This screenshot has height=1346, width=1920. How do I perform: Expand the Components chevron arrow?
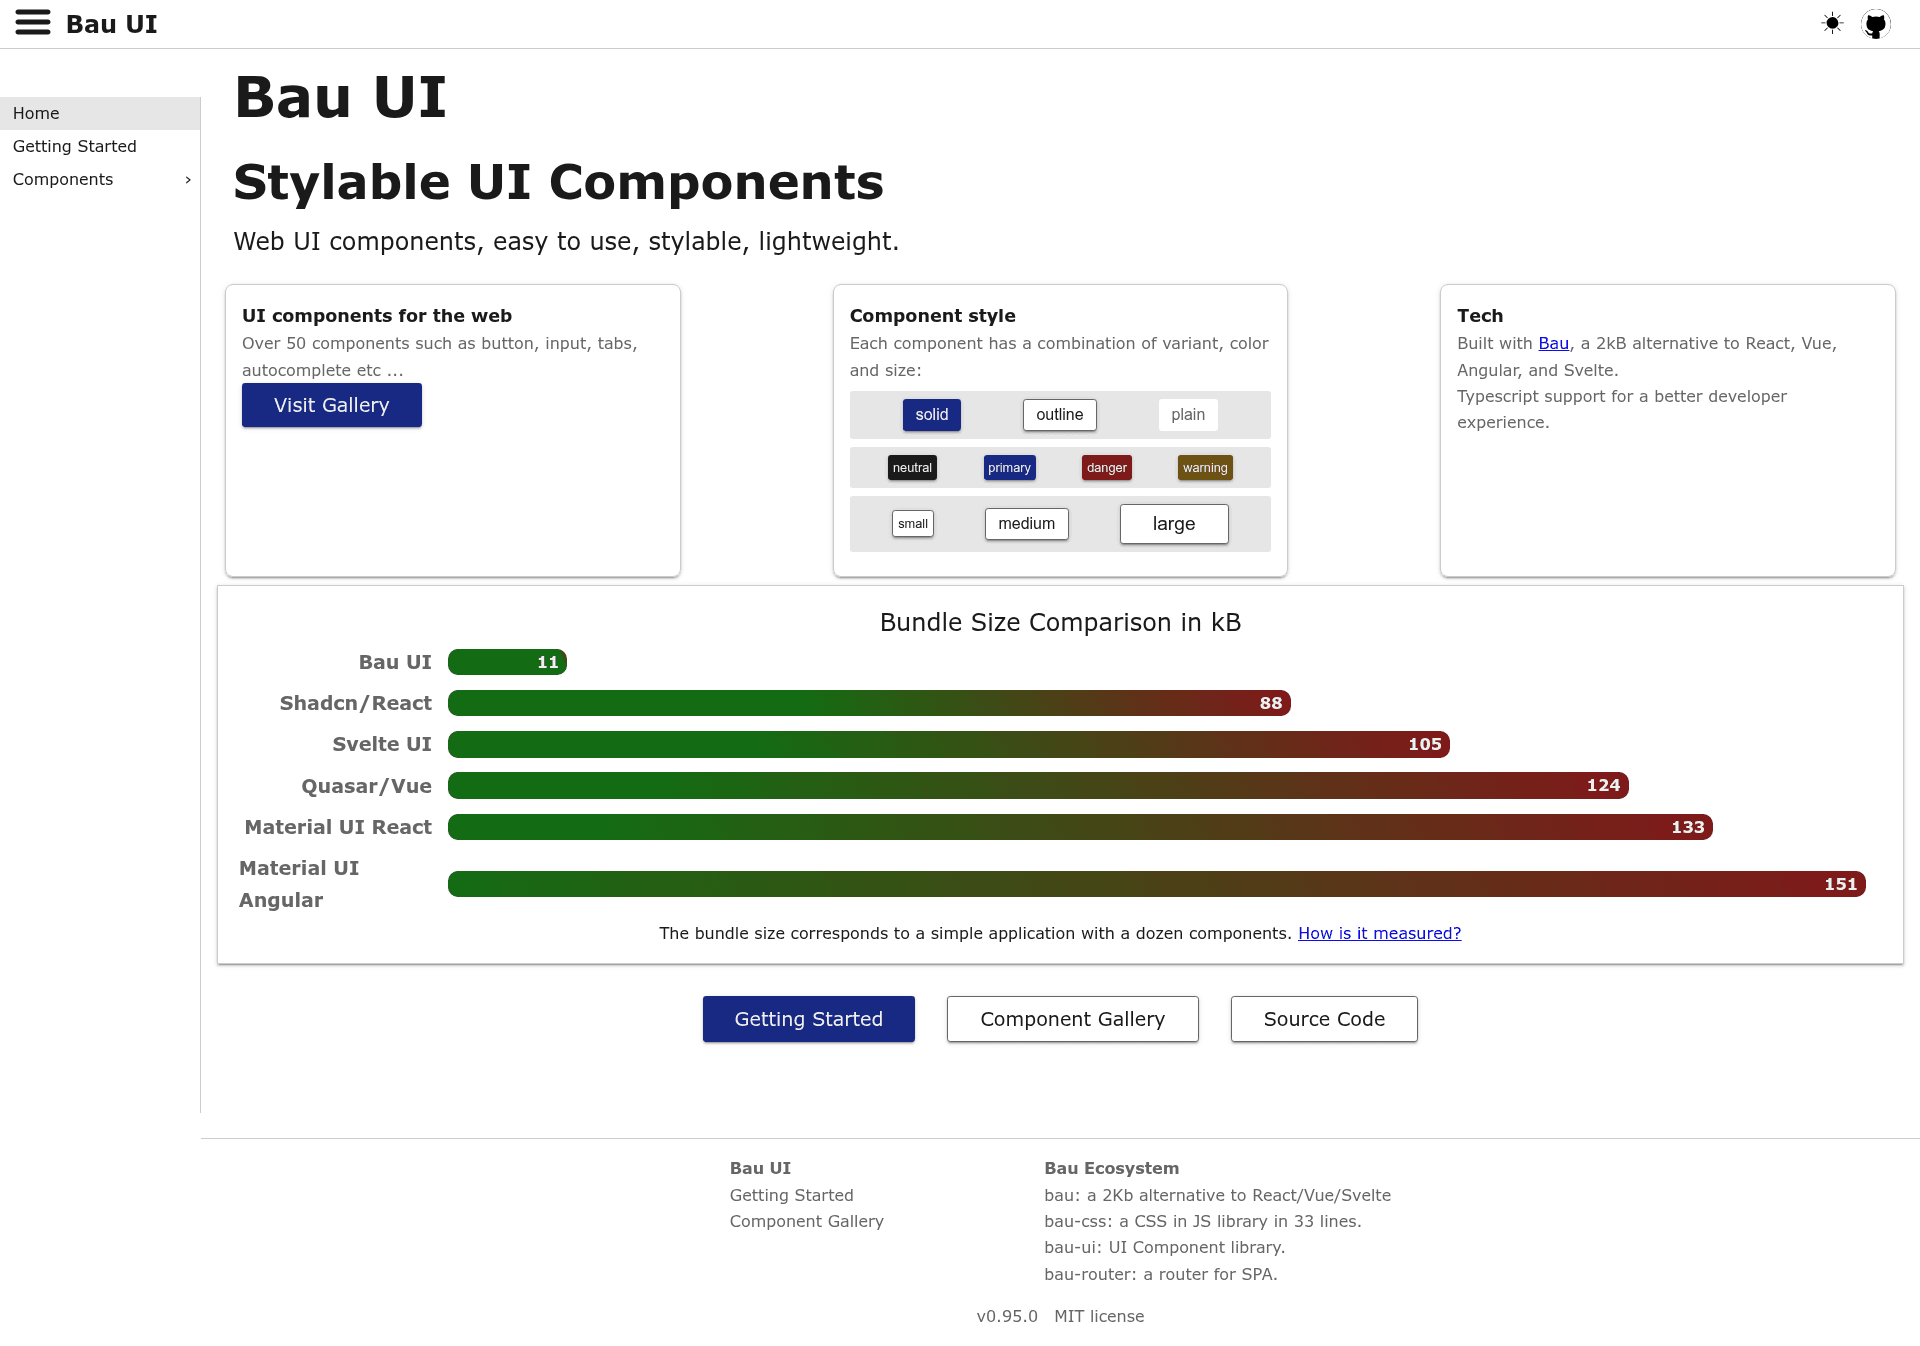[x=188, y=180]
